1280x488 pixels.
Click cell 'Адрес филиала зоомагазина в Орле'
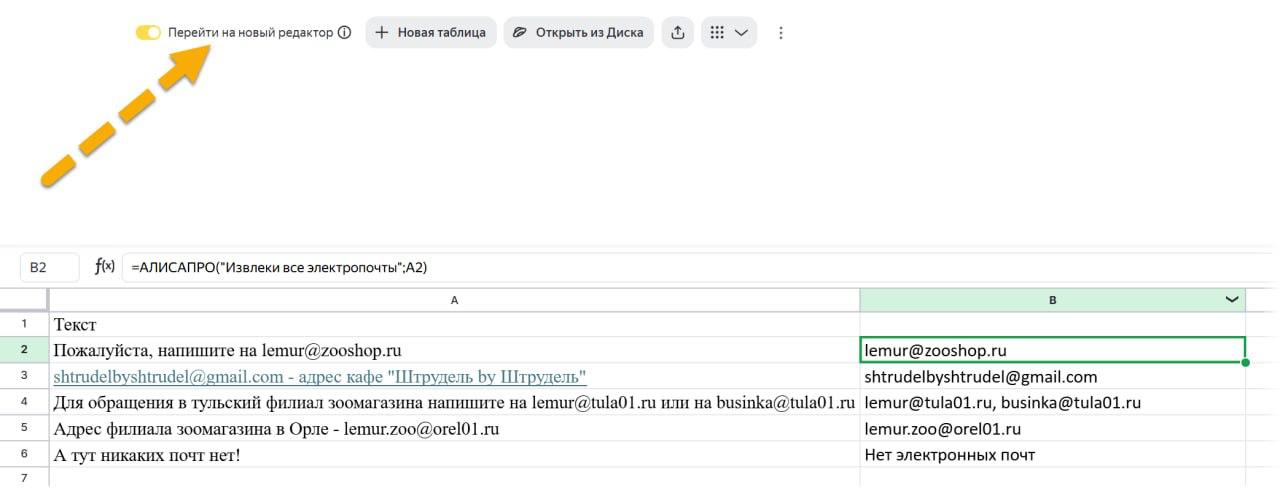pos(455,428)
